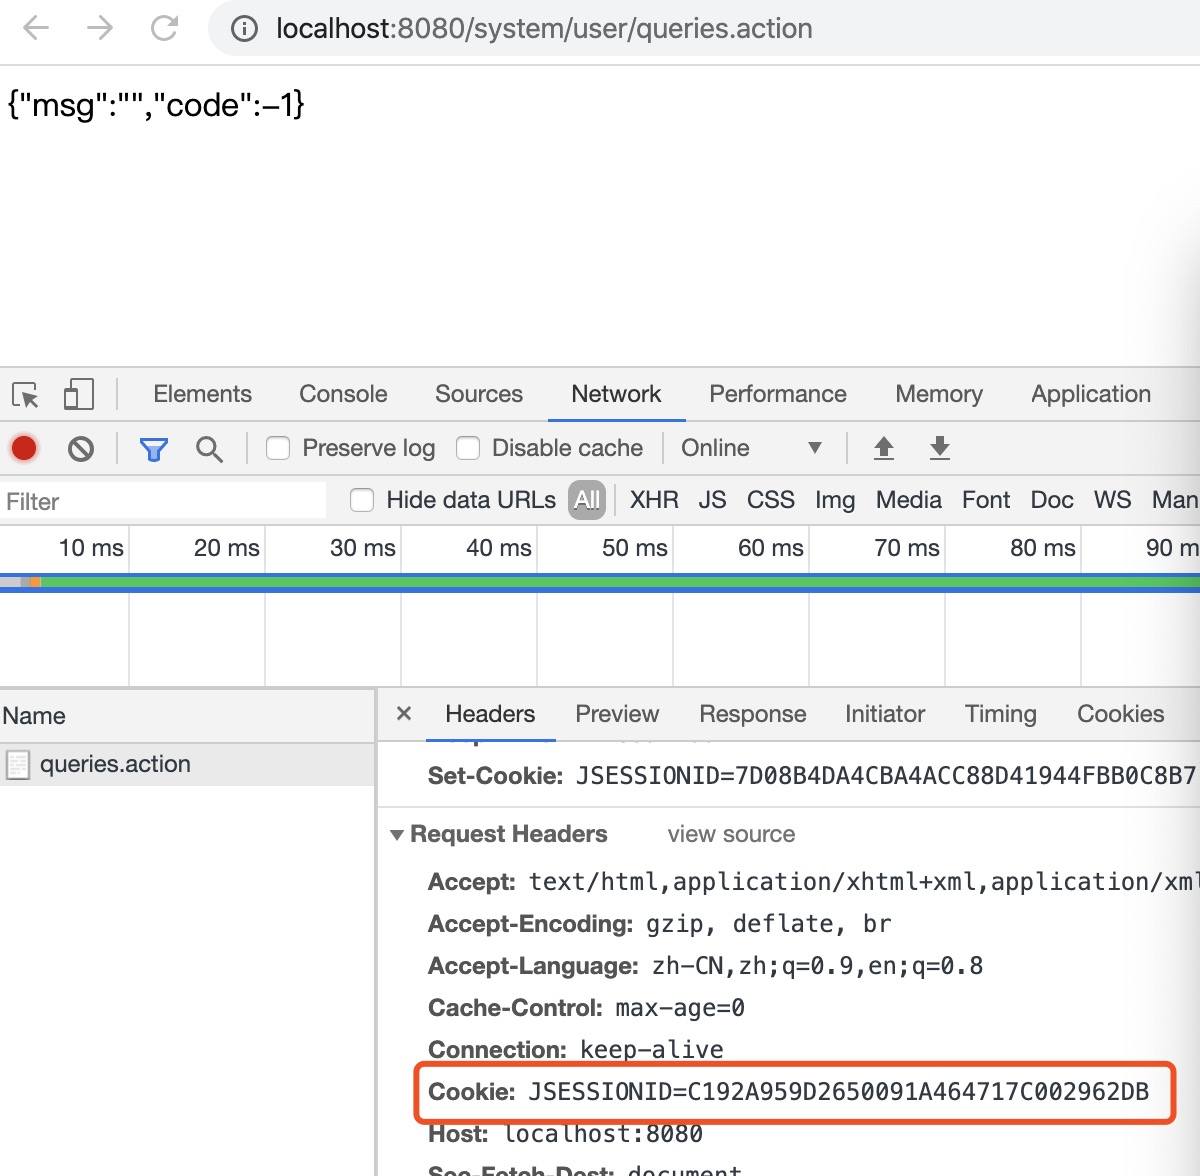1200x1176 pixels.
Task: Click the Cookie JSESSIONID header value
Action: click(x=838, y=1092)
